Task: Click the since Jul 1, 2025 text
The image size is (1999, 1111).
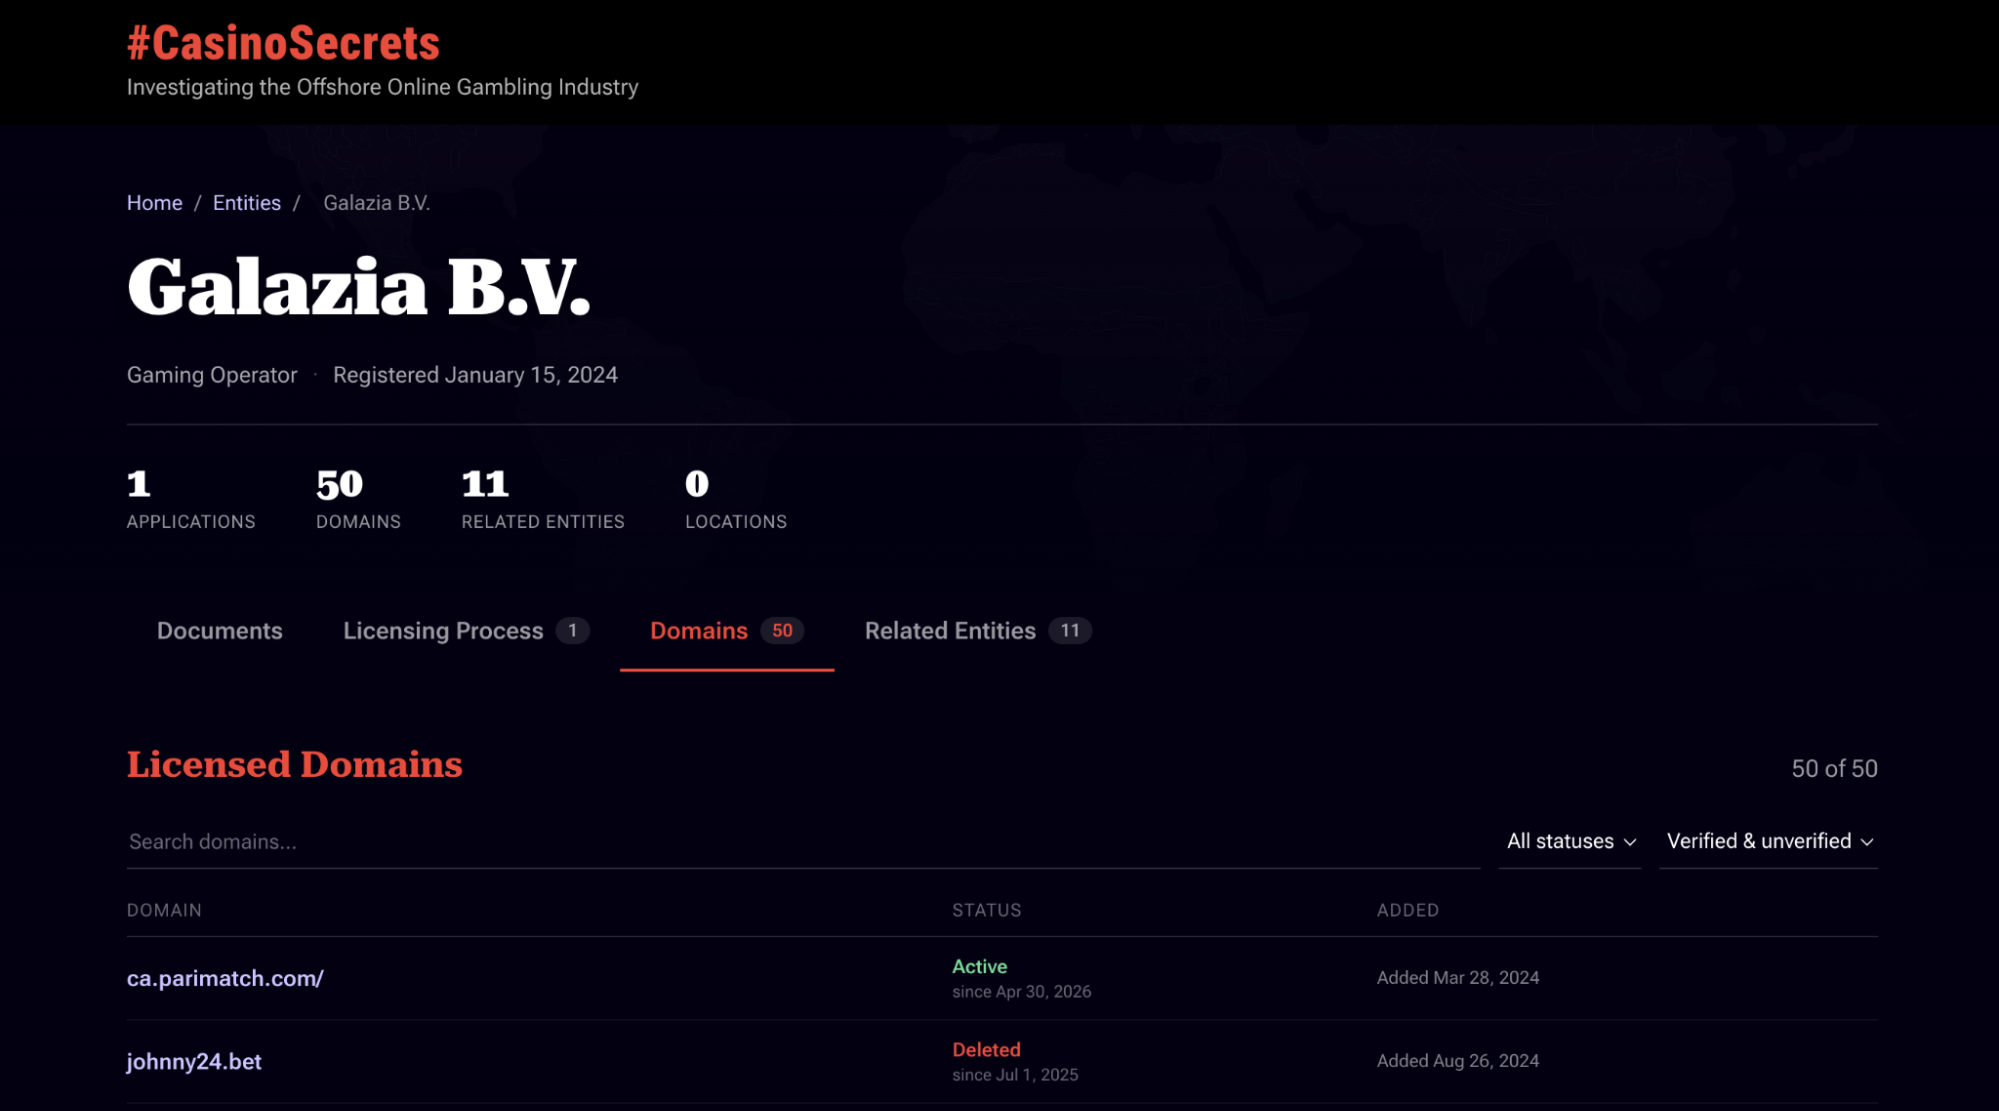Action: [x=1015, y=1075]
